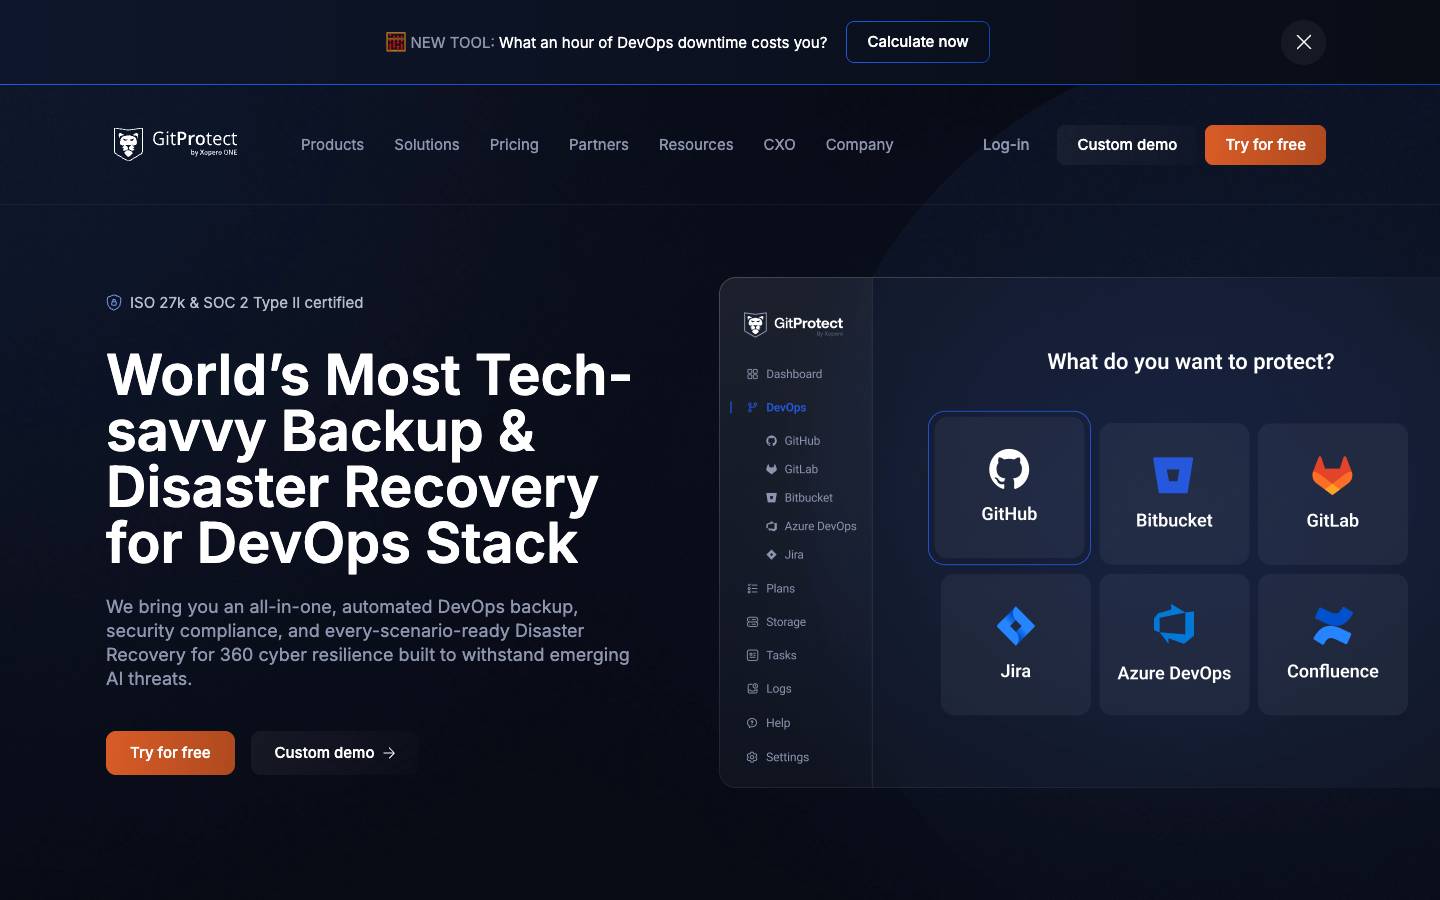Click the Logs sidebar icon
The width and height of the screenshot is (1440, 900).
(752, 688)
